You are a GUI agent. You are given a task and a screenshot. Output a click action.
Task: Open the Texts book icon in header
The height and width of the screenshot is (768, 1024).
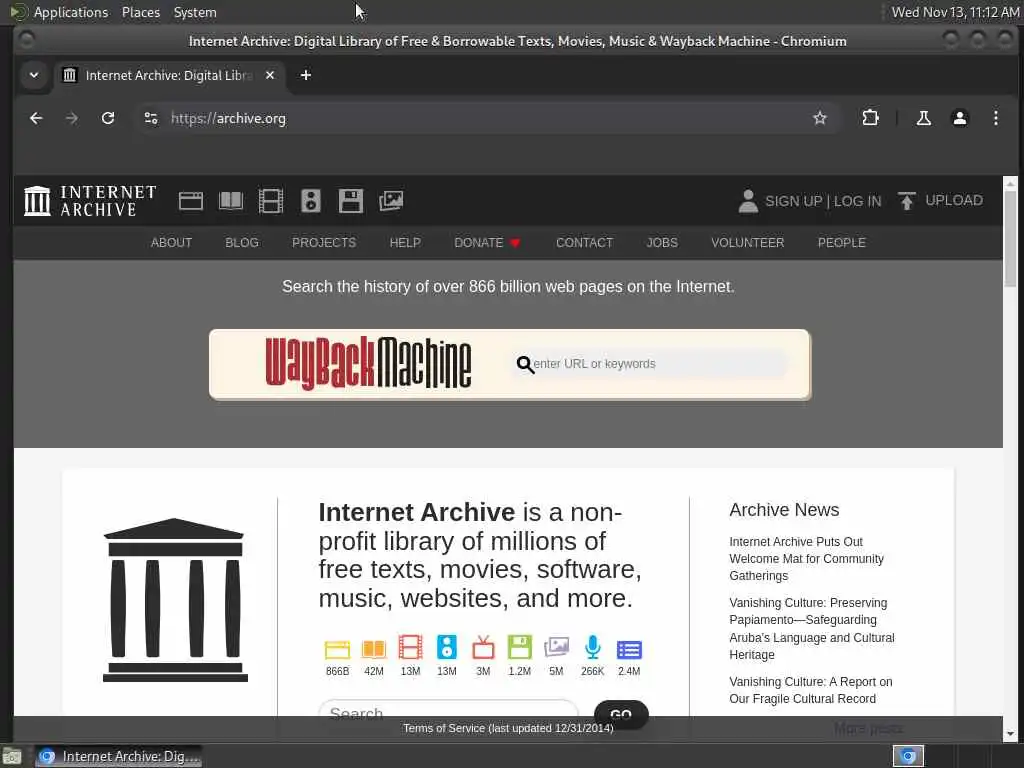(x=231, y=200)
